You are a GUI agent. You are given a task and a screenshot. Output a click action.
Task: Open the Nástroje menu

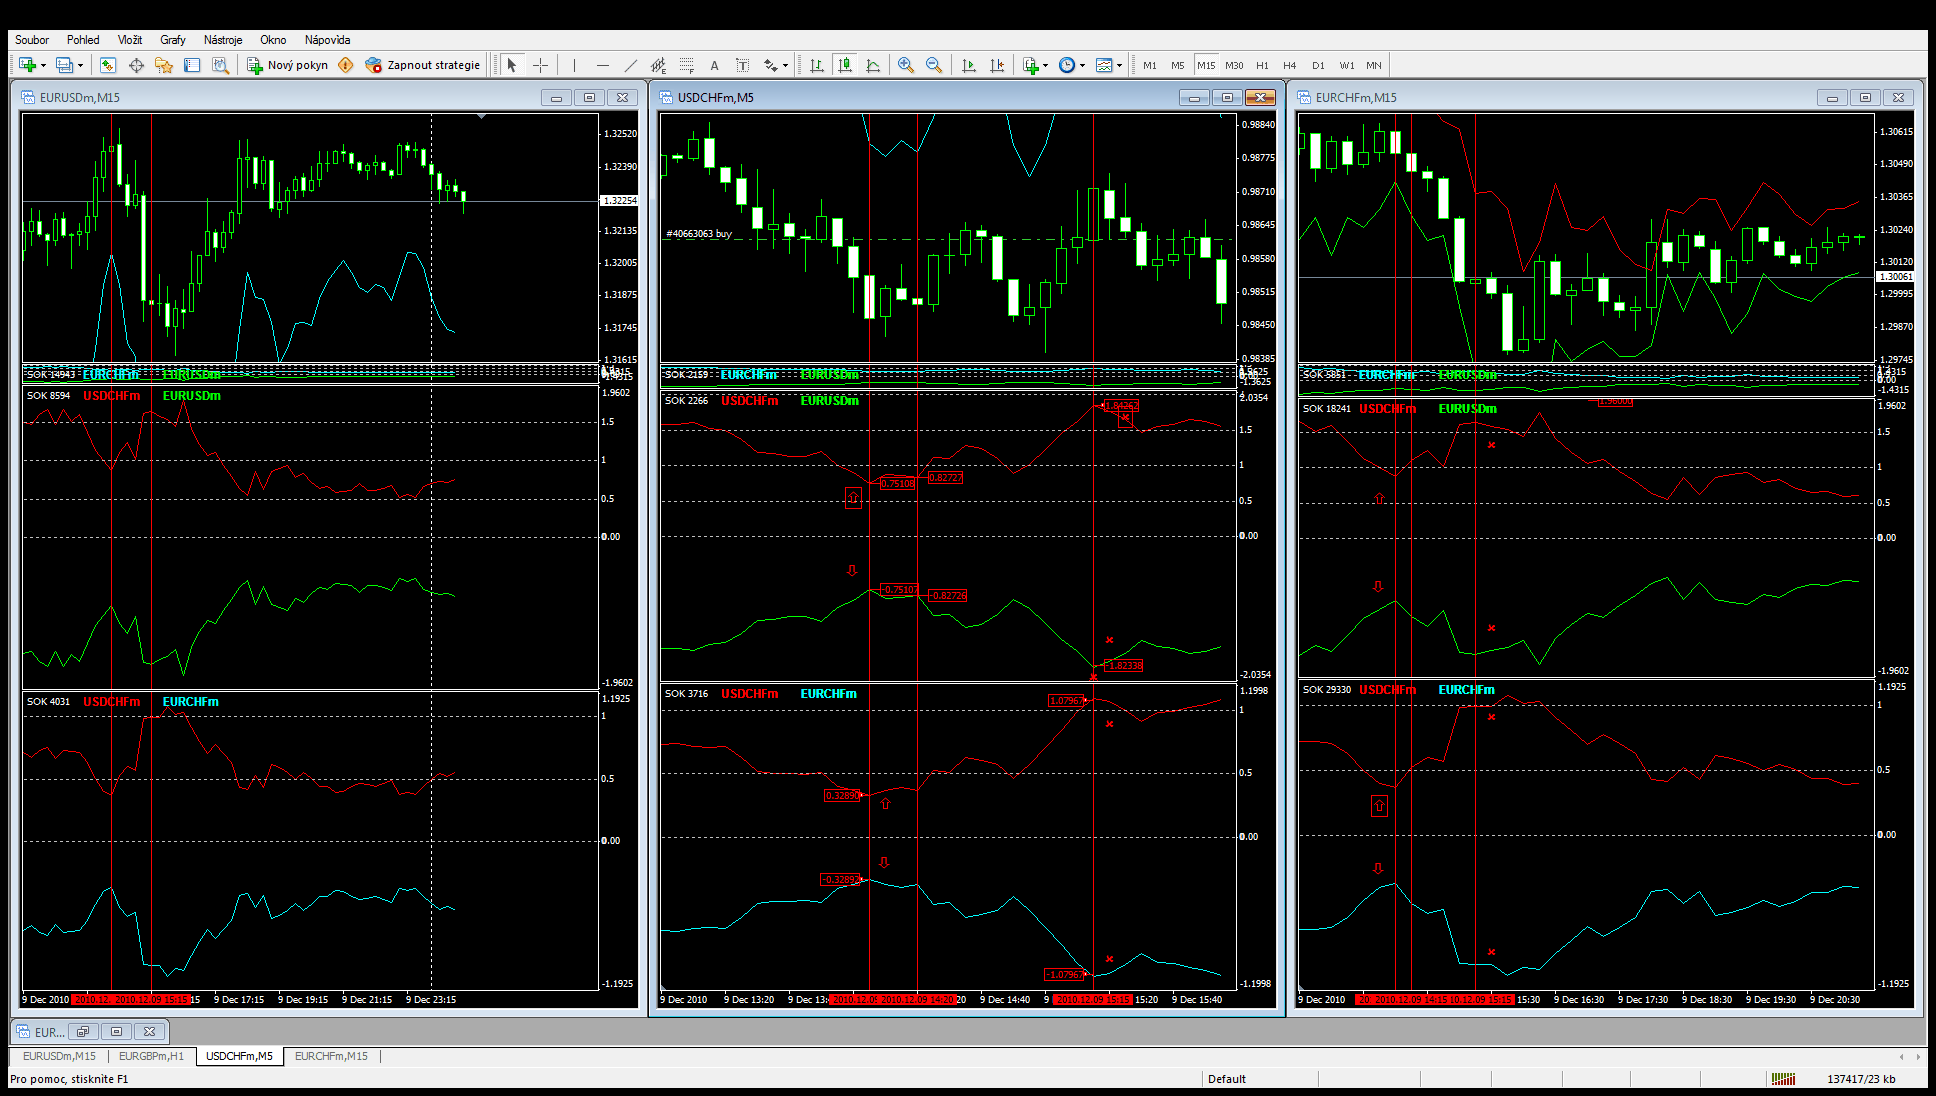coord(222,40)
